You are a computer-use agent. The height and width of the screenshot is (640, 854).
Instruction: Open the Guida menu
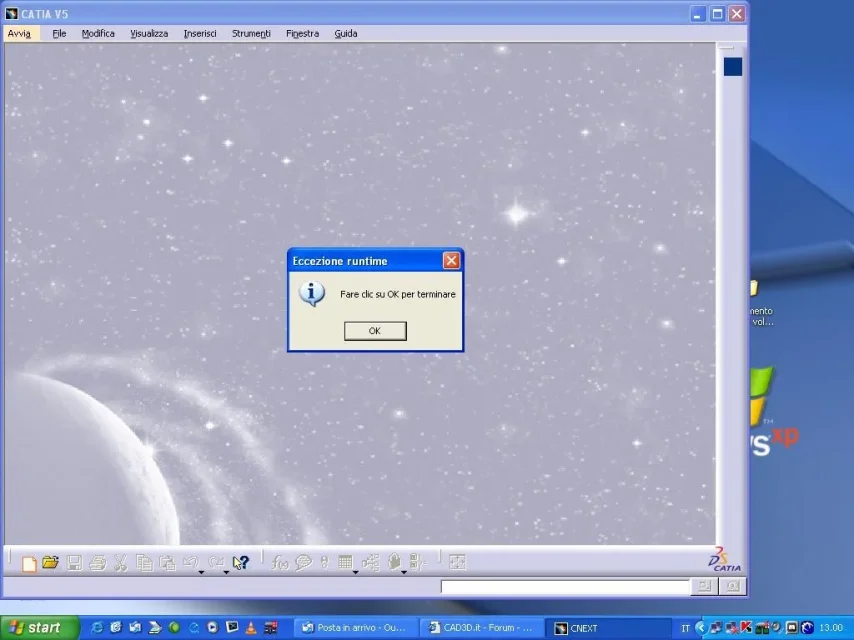pos(346,33)
